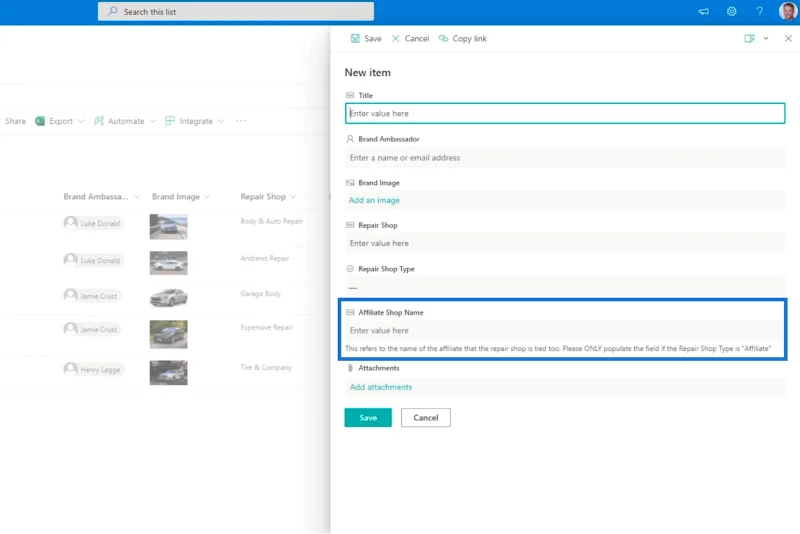The image size is (800, 534).
Task: Expand the chevron beside the edit form icon
Action: (766, 38)
